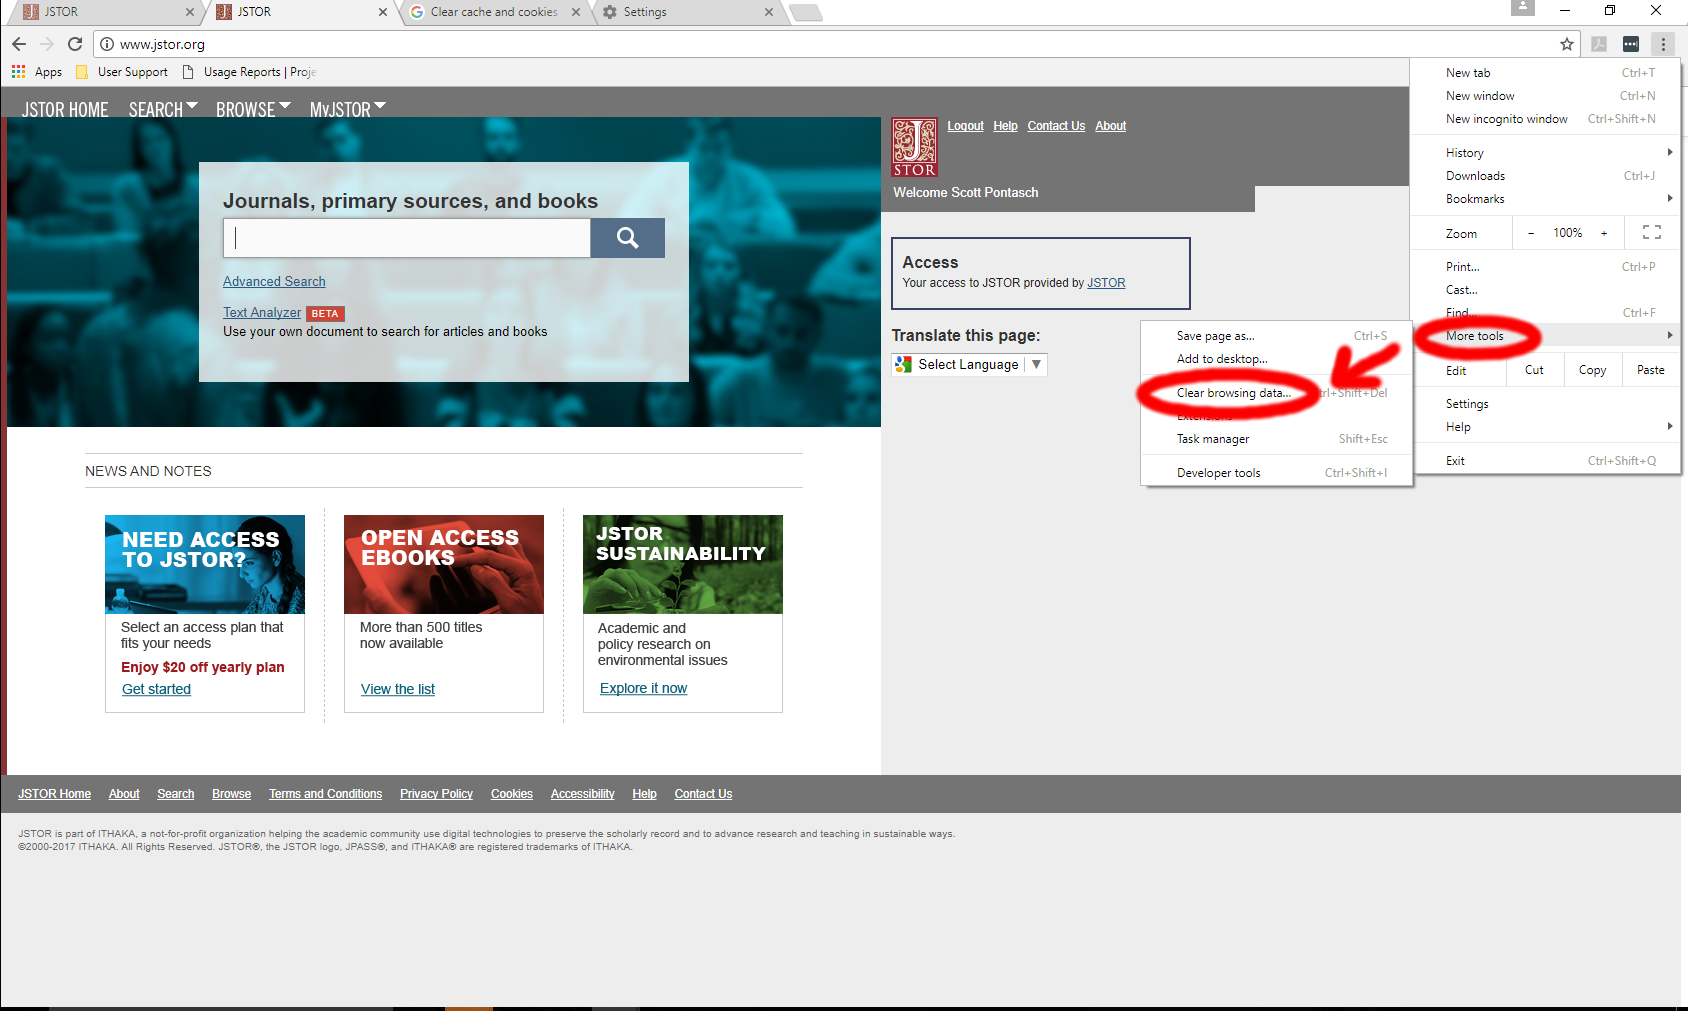Click the fullscreen zoom icon in menu
The image size is (1688, 1011).
pos(1652,233)
